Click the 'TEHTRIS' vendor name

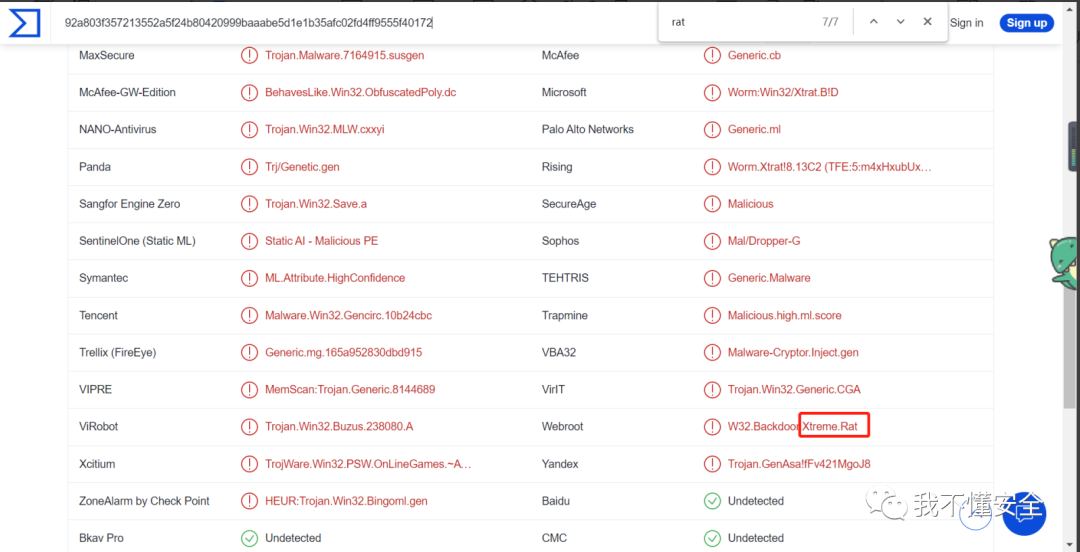565,278
